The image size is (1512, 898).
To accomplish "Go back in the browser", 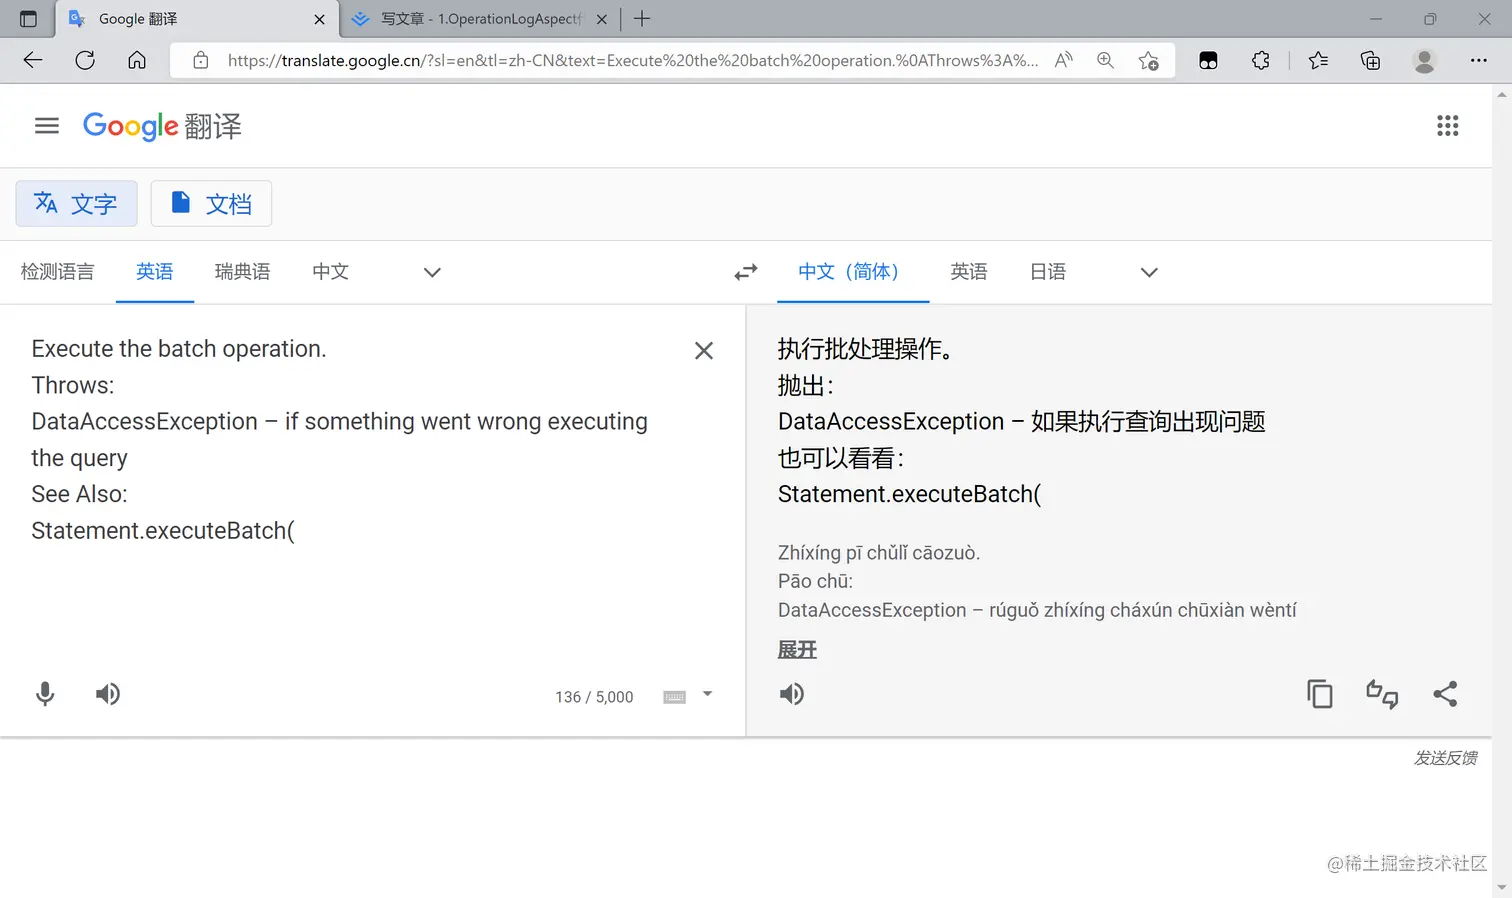I will tap(33, 60).
